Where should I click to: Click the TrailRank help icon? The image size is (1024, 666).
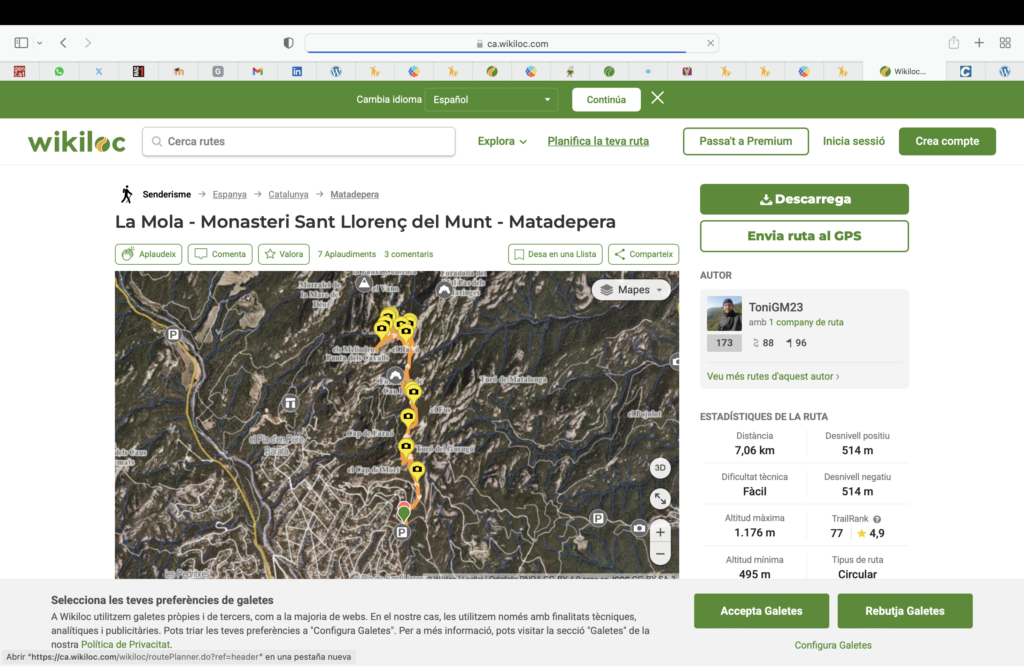(877, 519)
